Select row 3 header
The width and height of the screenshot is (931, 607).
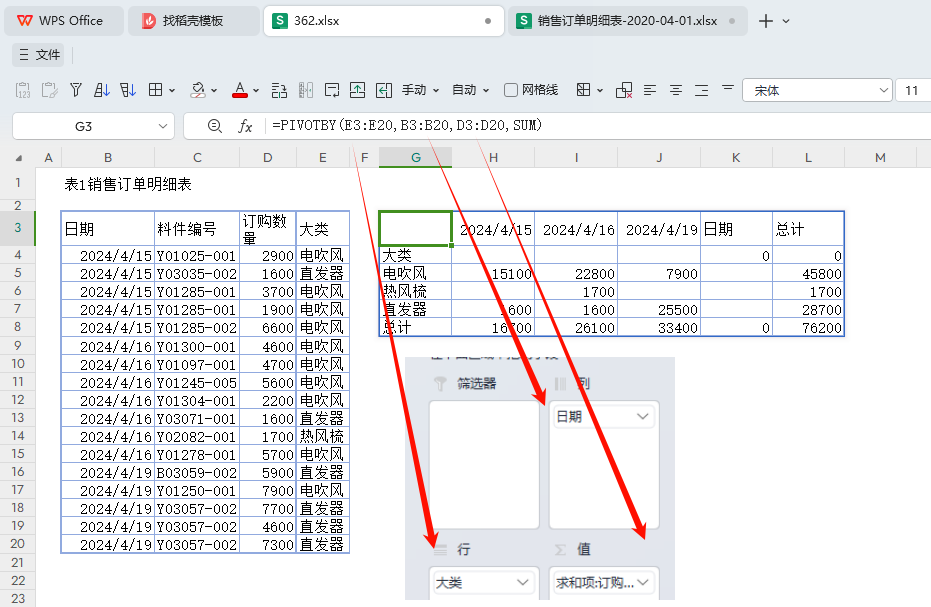18,228
